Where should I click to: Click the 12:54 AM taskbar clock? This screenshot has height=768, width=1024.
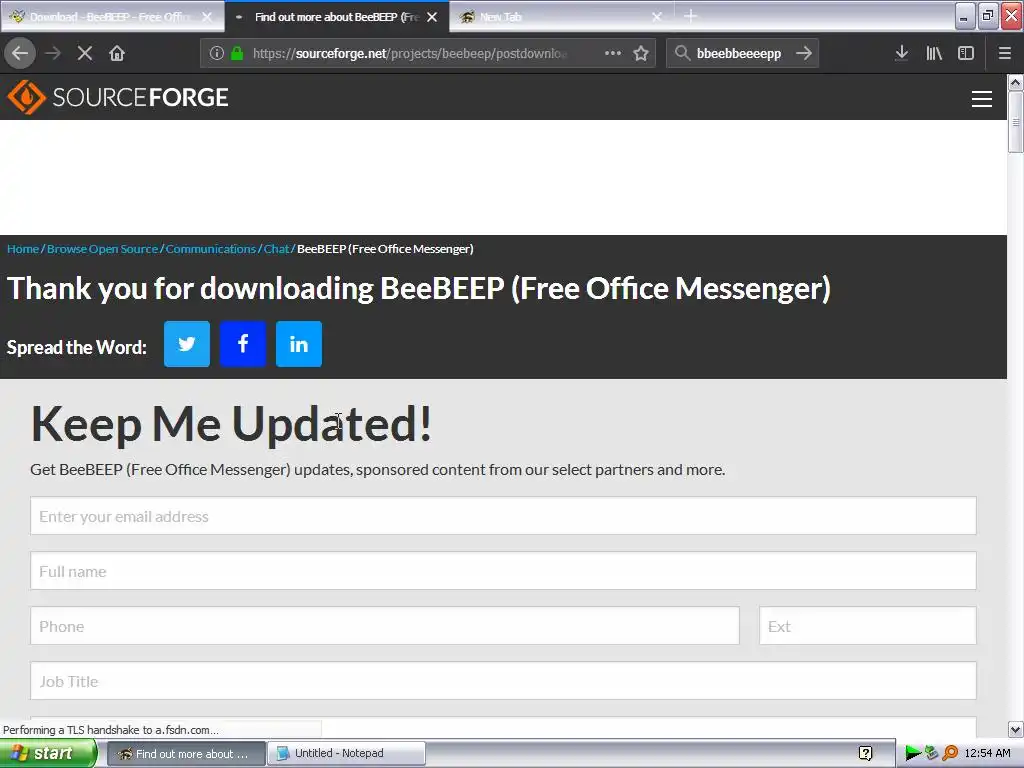(987, 753)
